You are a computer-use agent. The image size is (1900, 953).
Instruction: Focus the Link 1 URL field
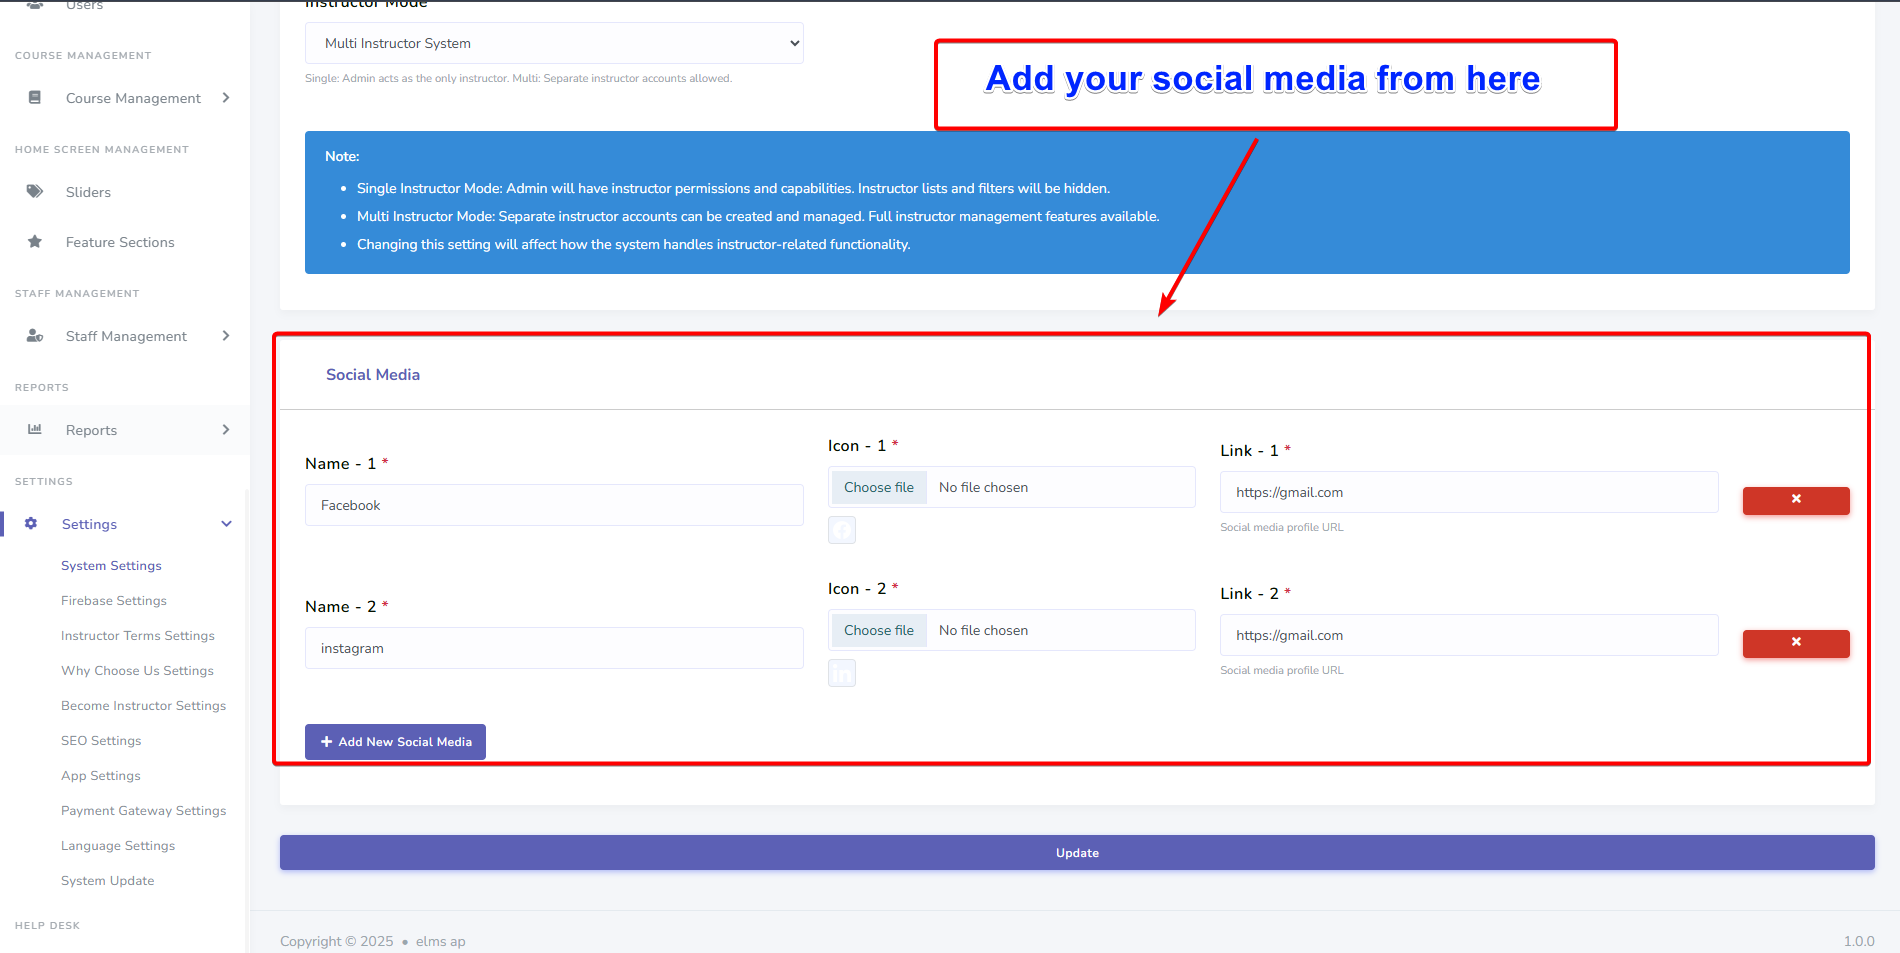pyautogui.click(x=1468, y=492)
